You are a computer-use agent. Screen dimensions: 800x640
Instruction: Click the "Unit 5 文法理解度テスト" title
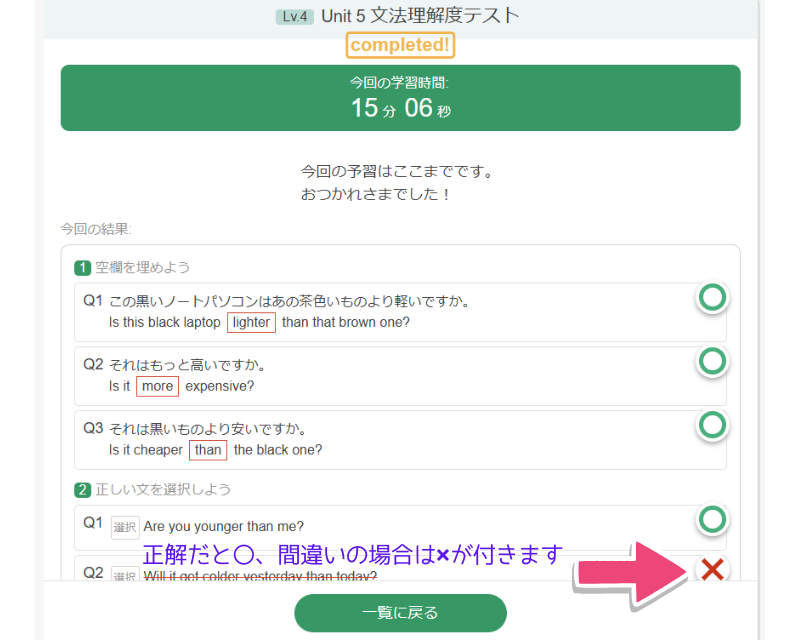coord(420,16)
